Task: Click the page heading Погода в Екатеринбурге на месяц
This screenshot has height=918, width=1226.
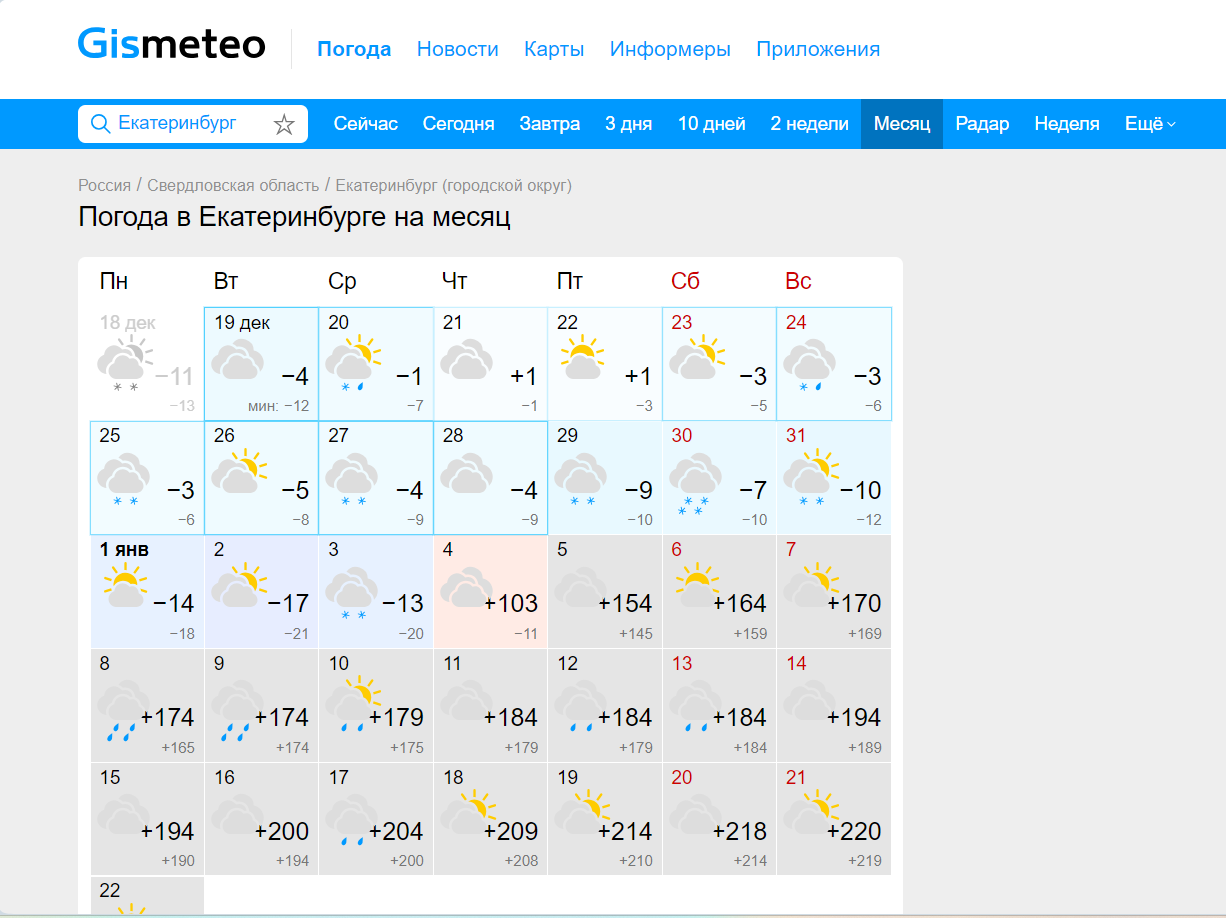Action: (x=295, y=217)
